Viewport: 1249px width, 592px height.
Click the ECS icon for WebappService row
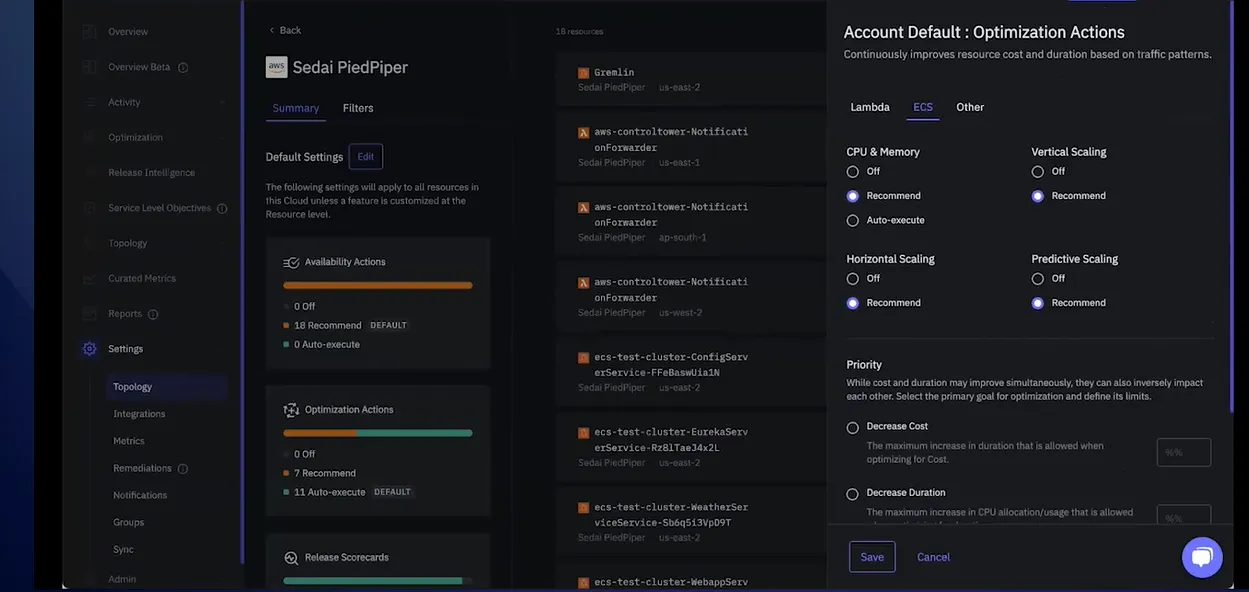coord(583,582)
